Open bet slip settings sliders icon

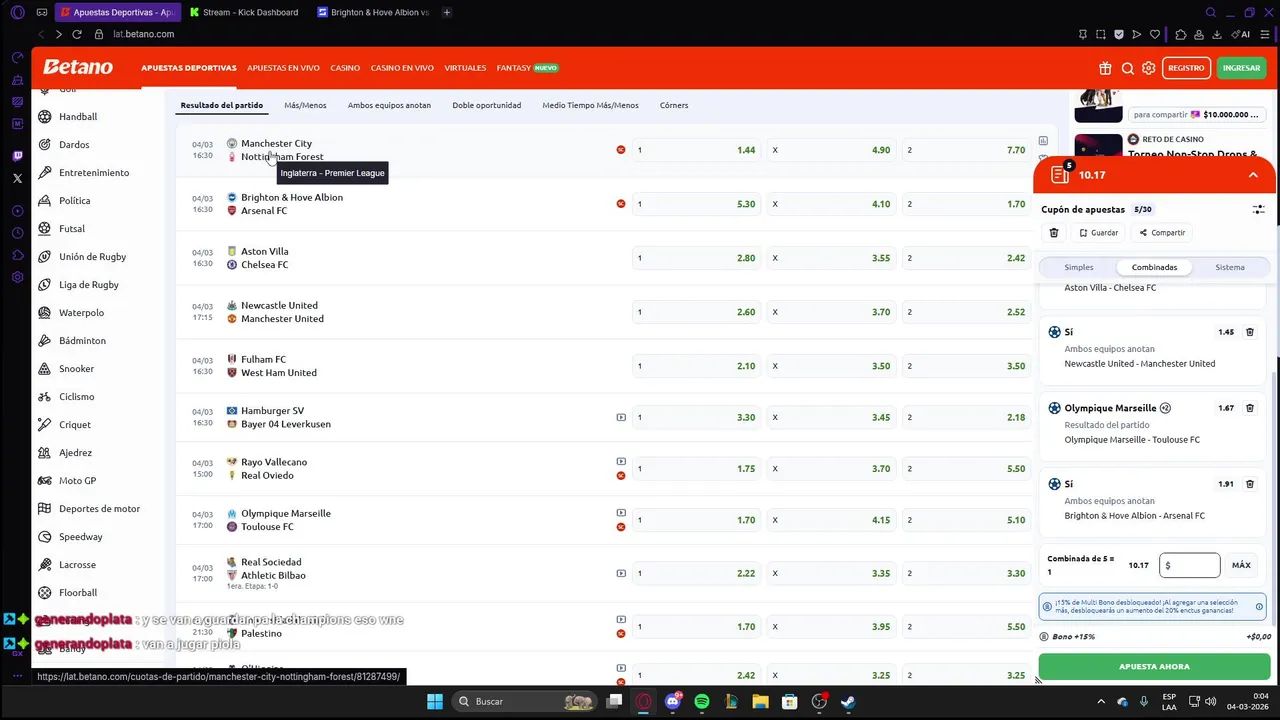point(1259,210)
